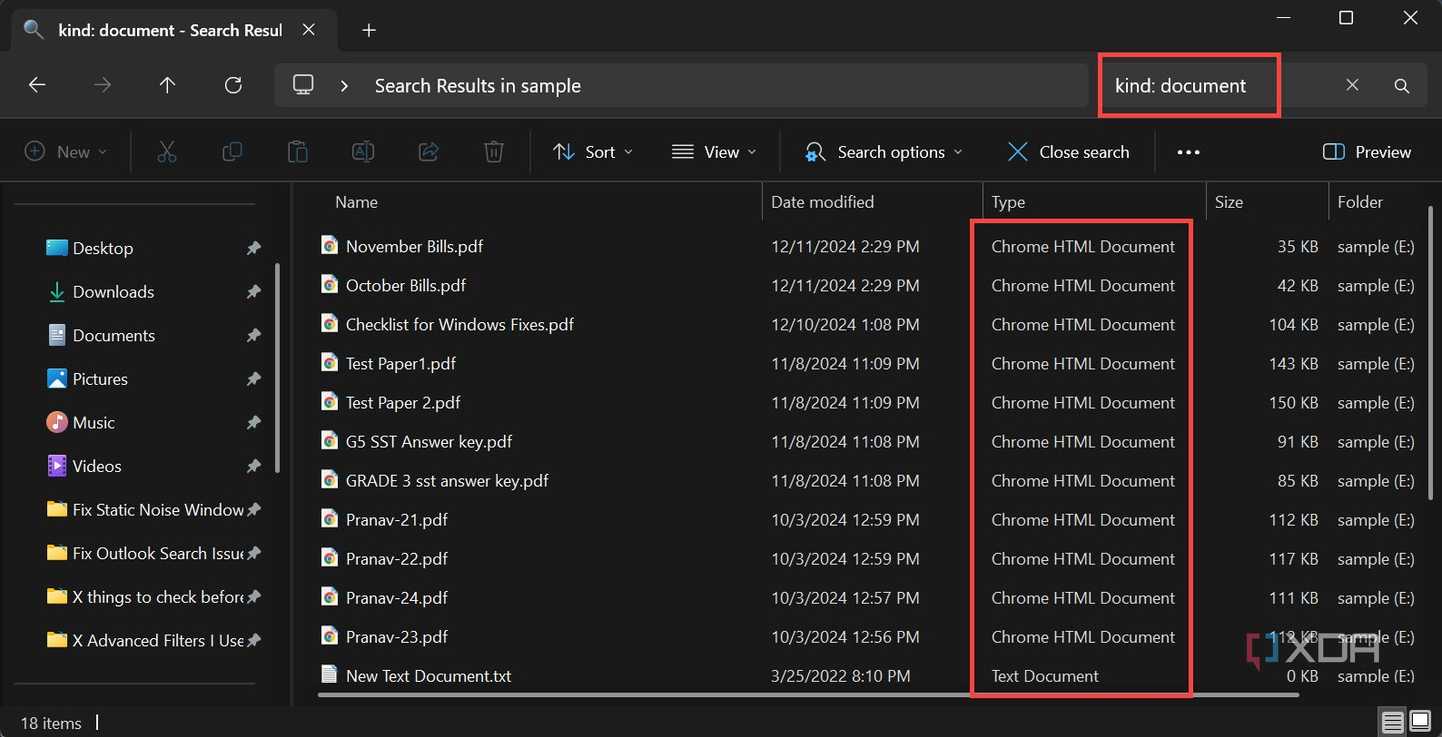Select Test Paper 2.pdf
Screen dimensions: 1442x737
pos(403,402)
